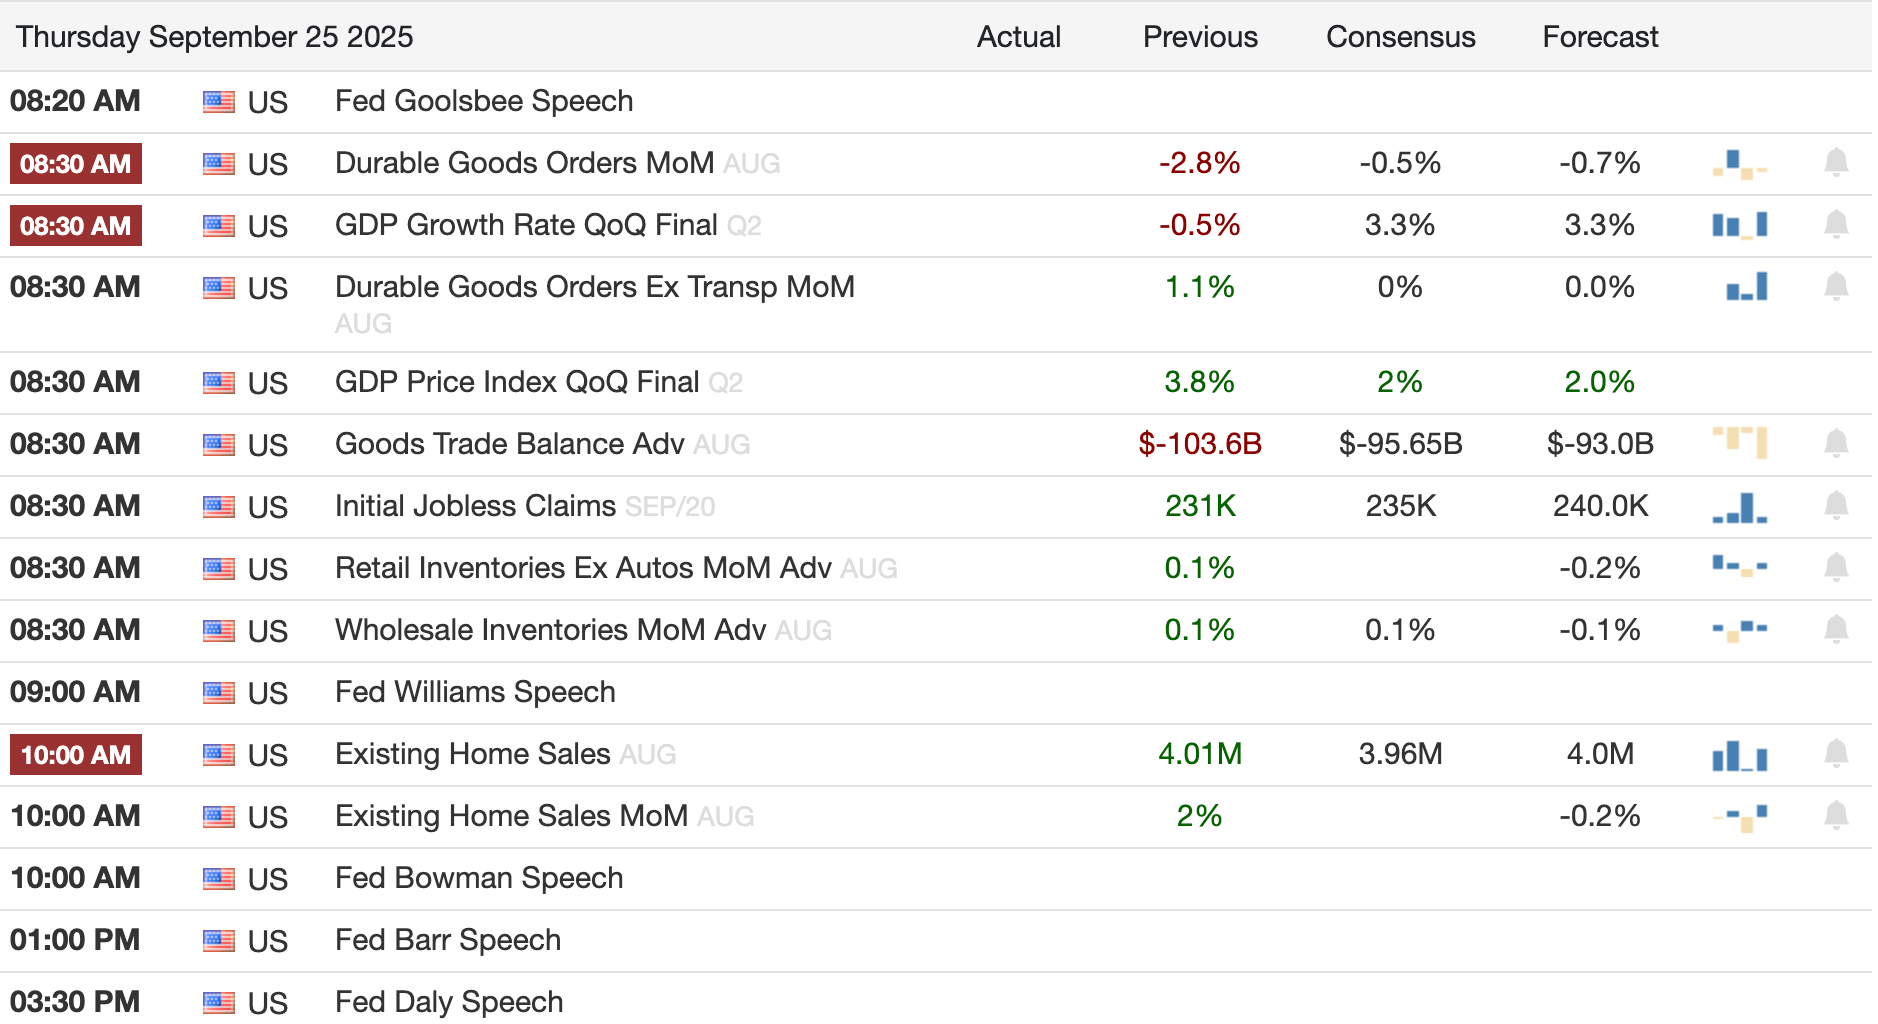Click the Thursday September 25 2025 date header
This screenshot has width=1878, height=1024.
pos(214,37)
